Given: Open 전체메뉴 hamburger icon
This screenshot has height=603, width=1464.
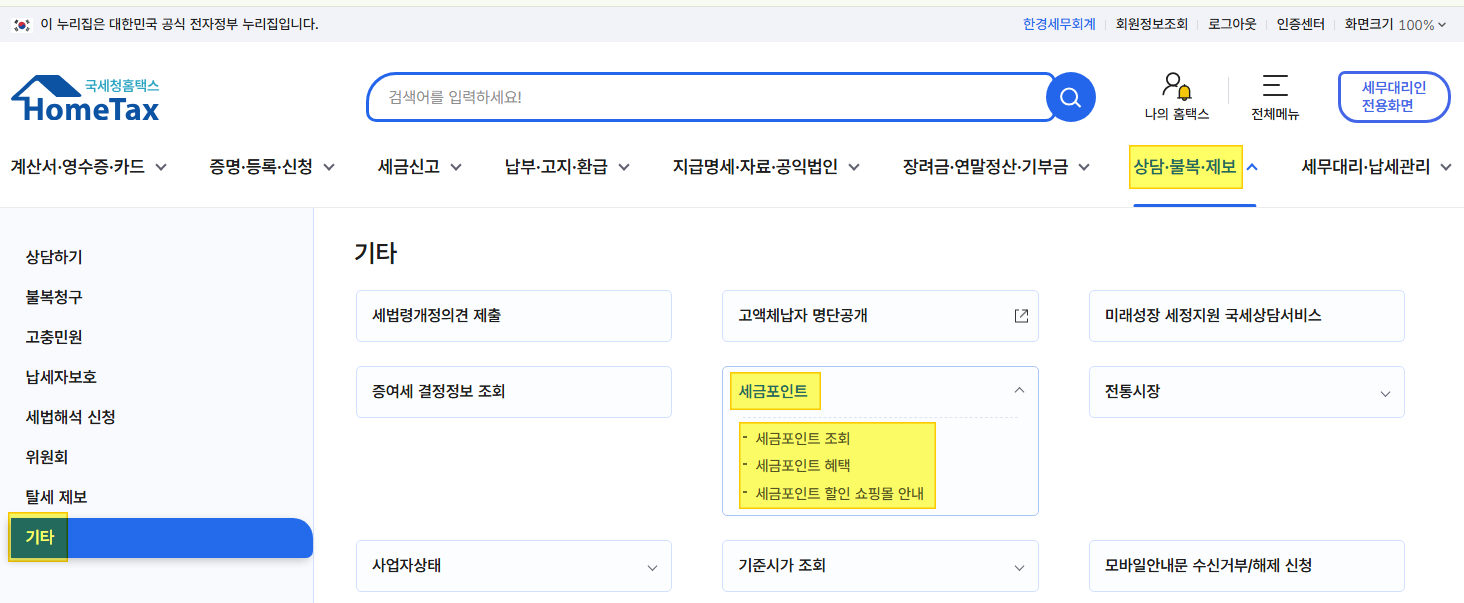Looking at the screenshot, I should (1275, 86).
